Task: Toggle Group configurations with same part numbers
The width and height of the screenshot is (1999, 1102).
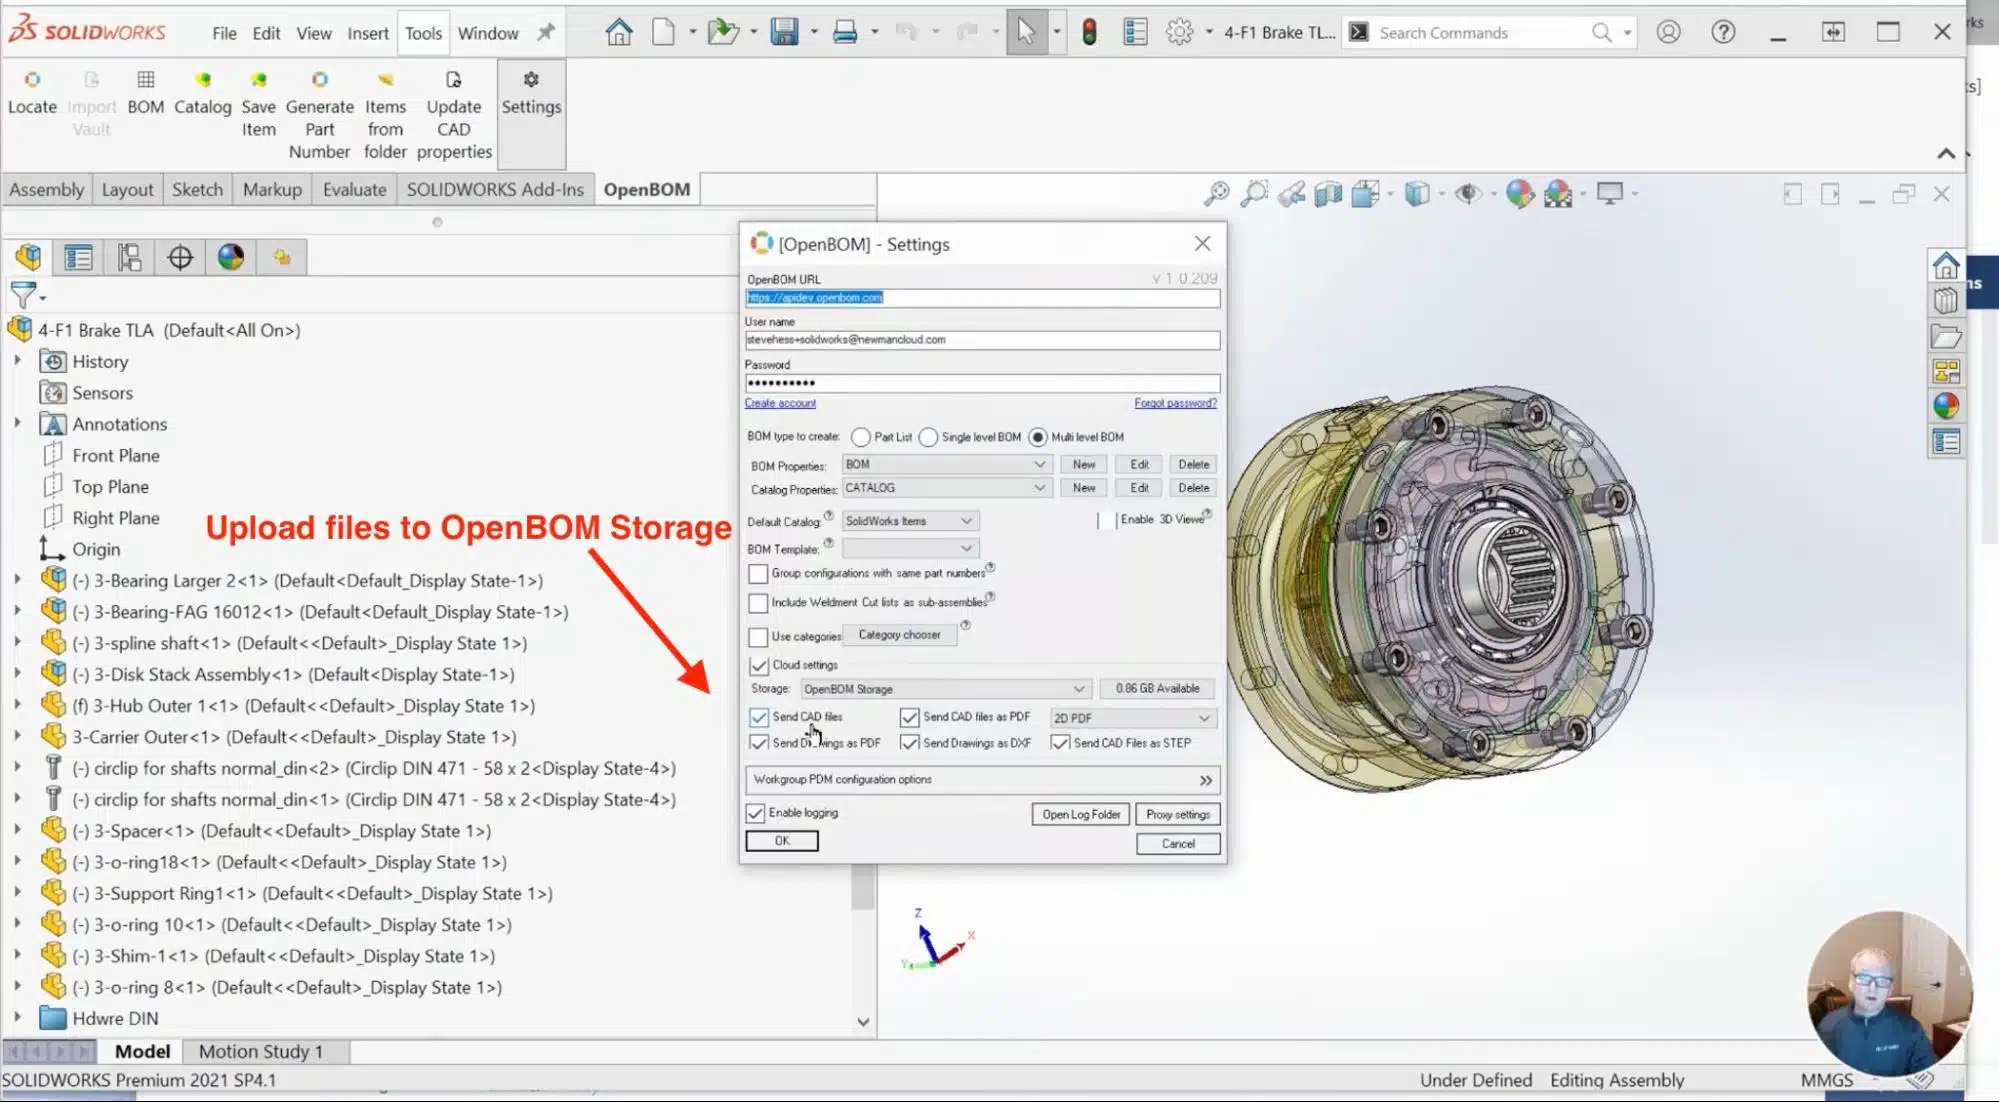Action: coord(758,574)
